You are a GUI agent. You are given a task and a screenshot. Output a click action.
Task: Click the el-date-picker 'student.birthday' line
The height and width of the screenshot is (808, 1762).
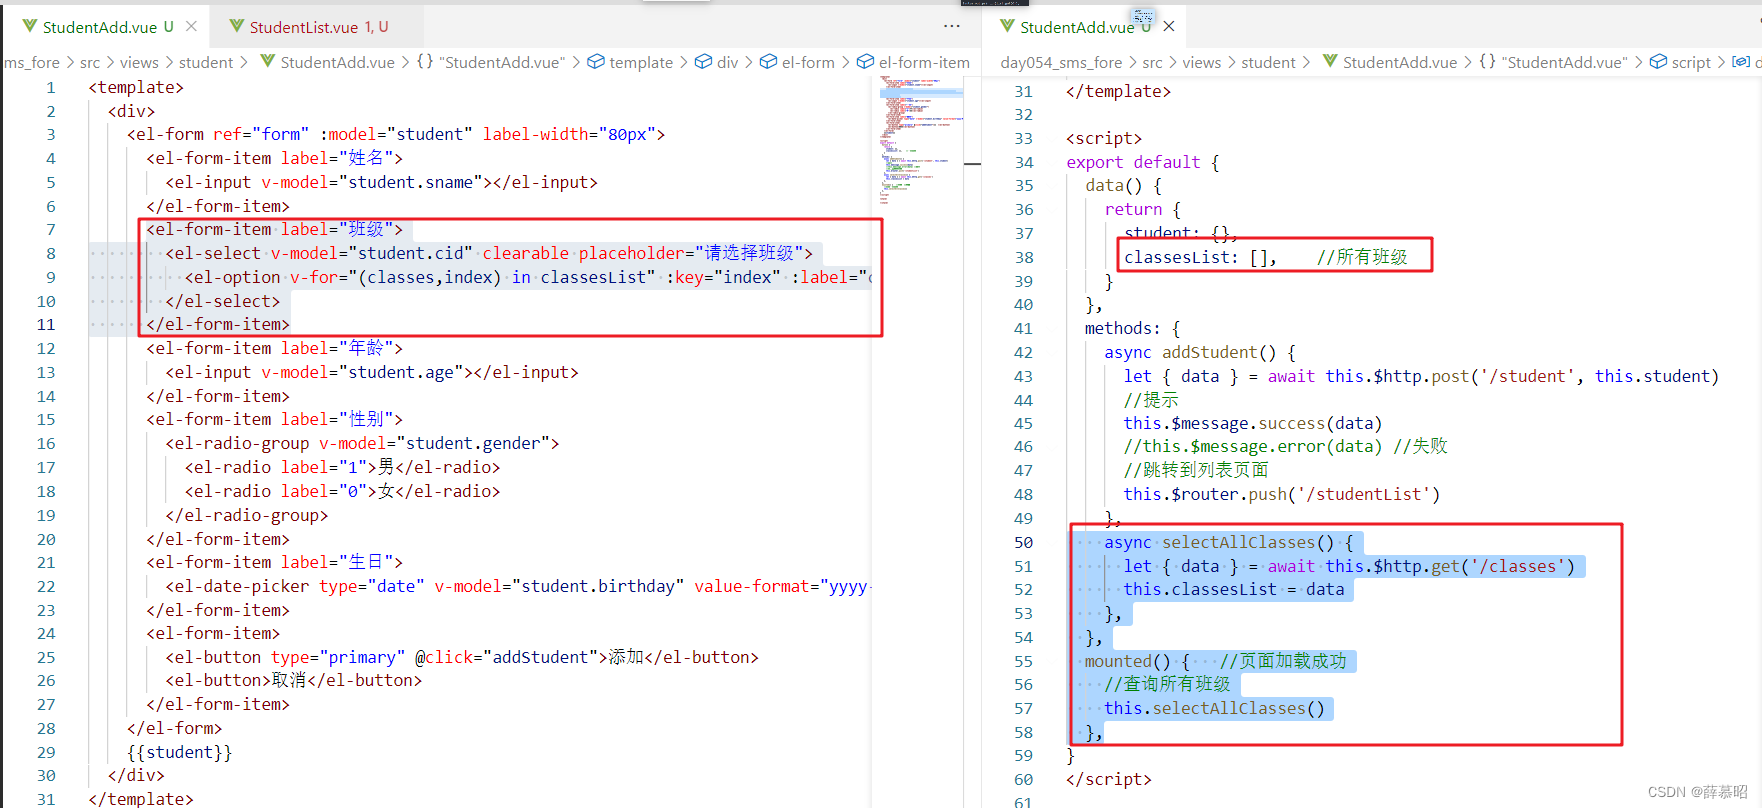pyautogui.click(x=518, y=586)
